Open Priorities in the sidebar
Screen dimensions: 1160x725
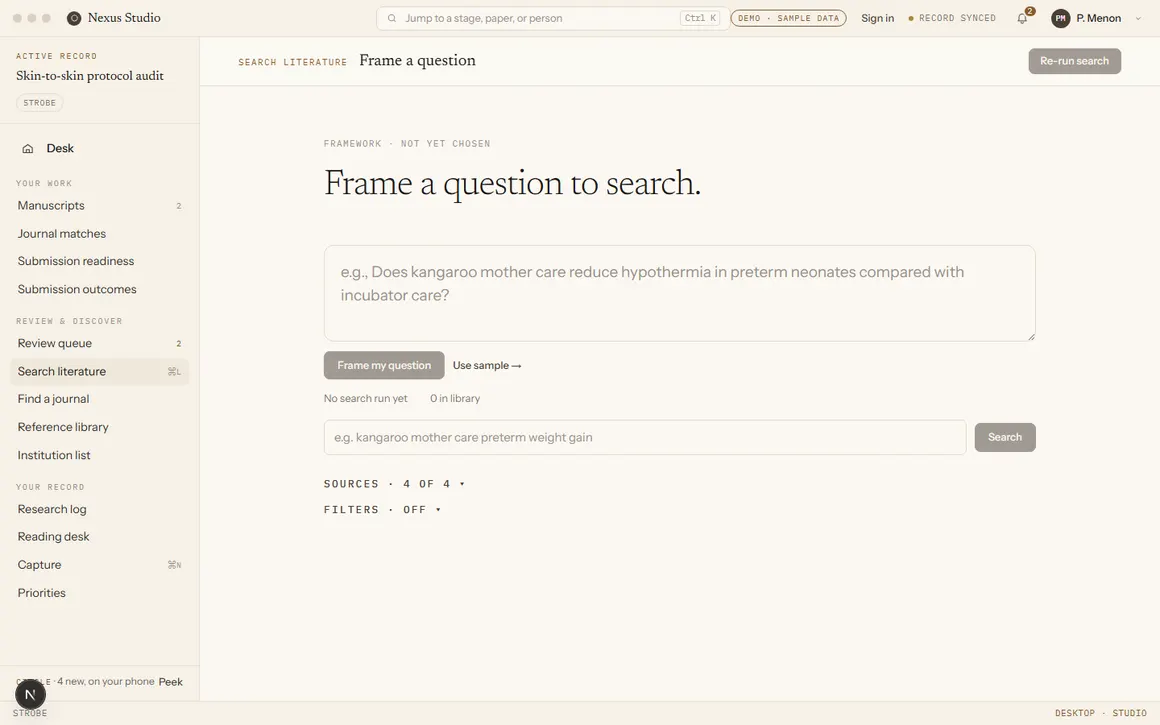[99, 593]
